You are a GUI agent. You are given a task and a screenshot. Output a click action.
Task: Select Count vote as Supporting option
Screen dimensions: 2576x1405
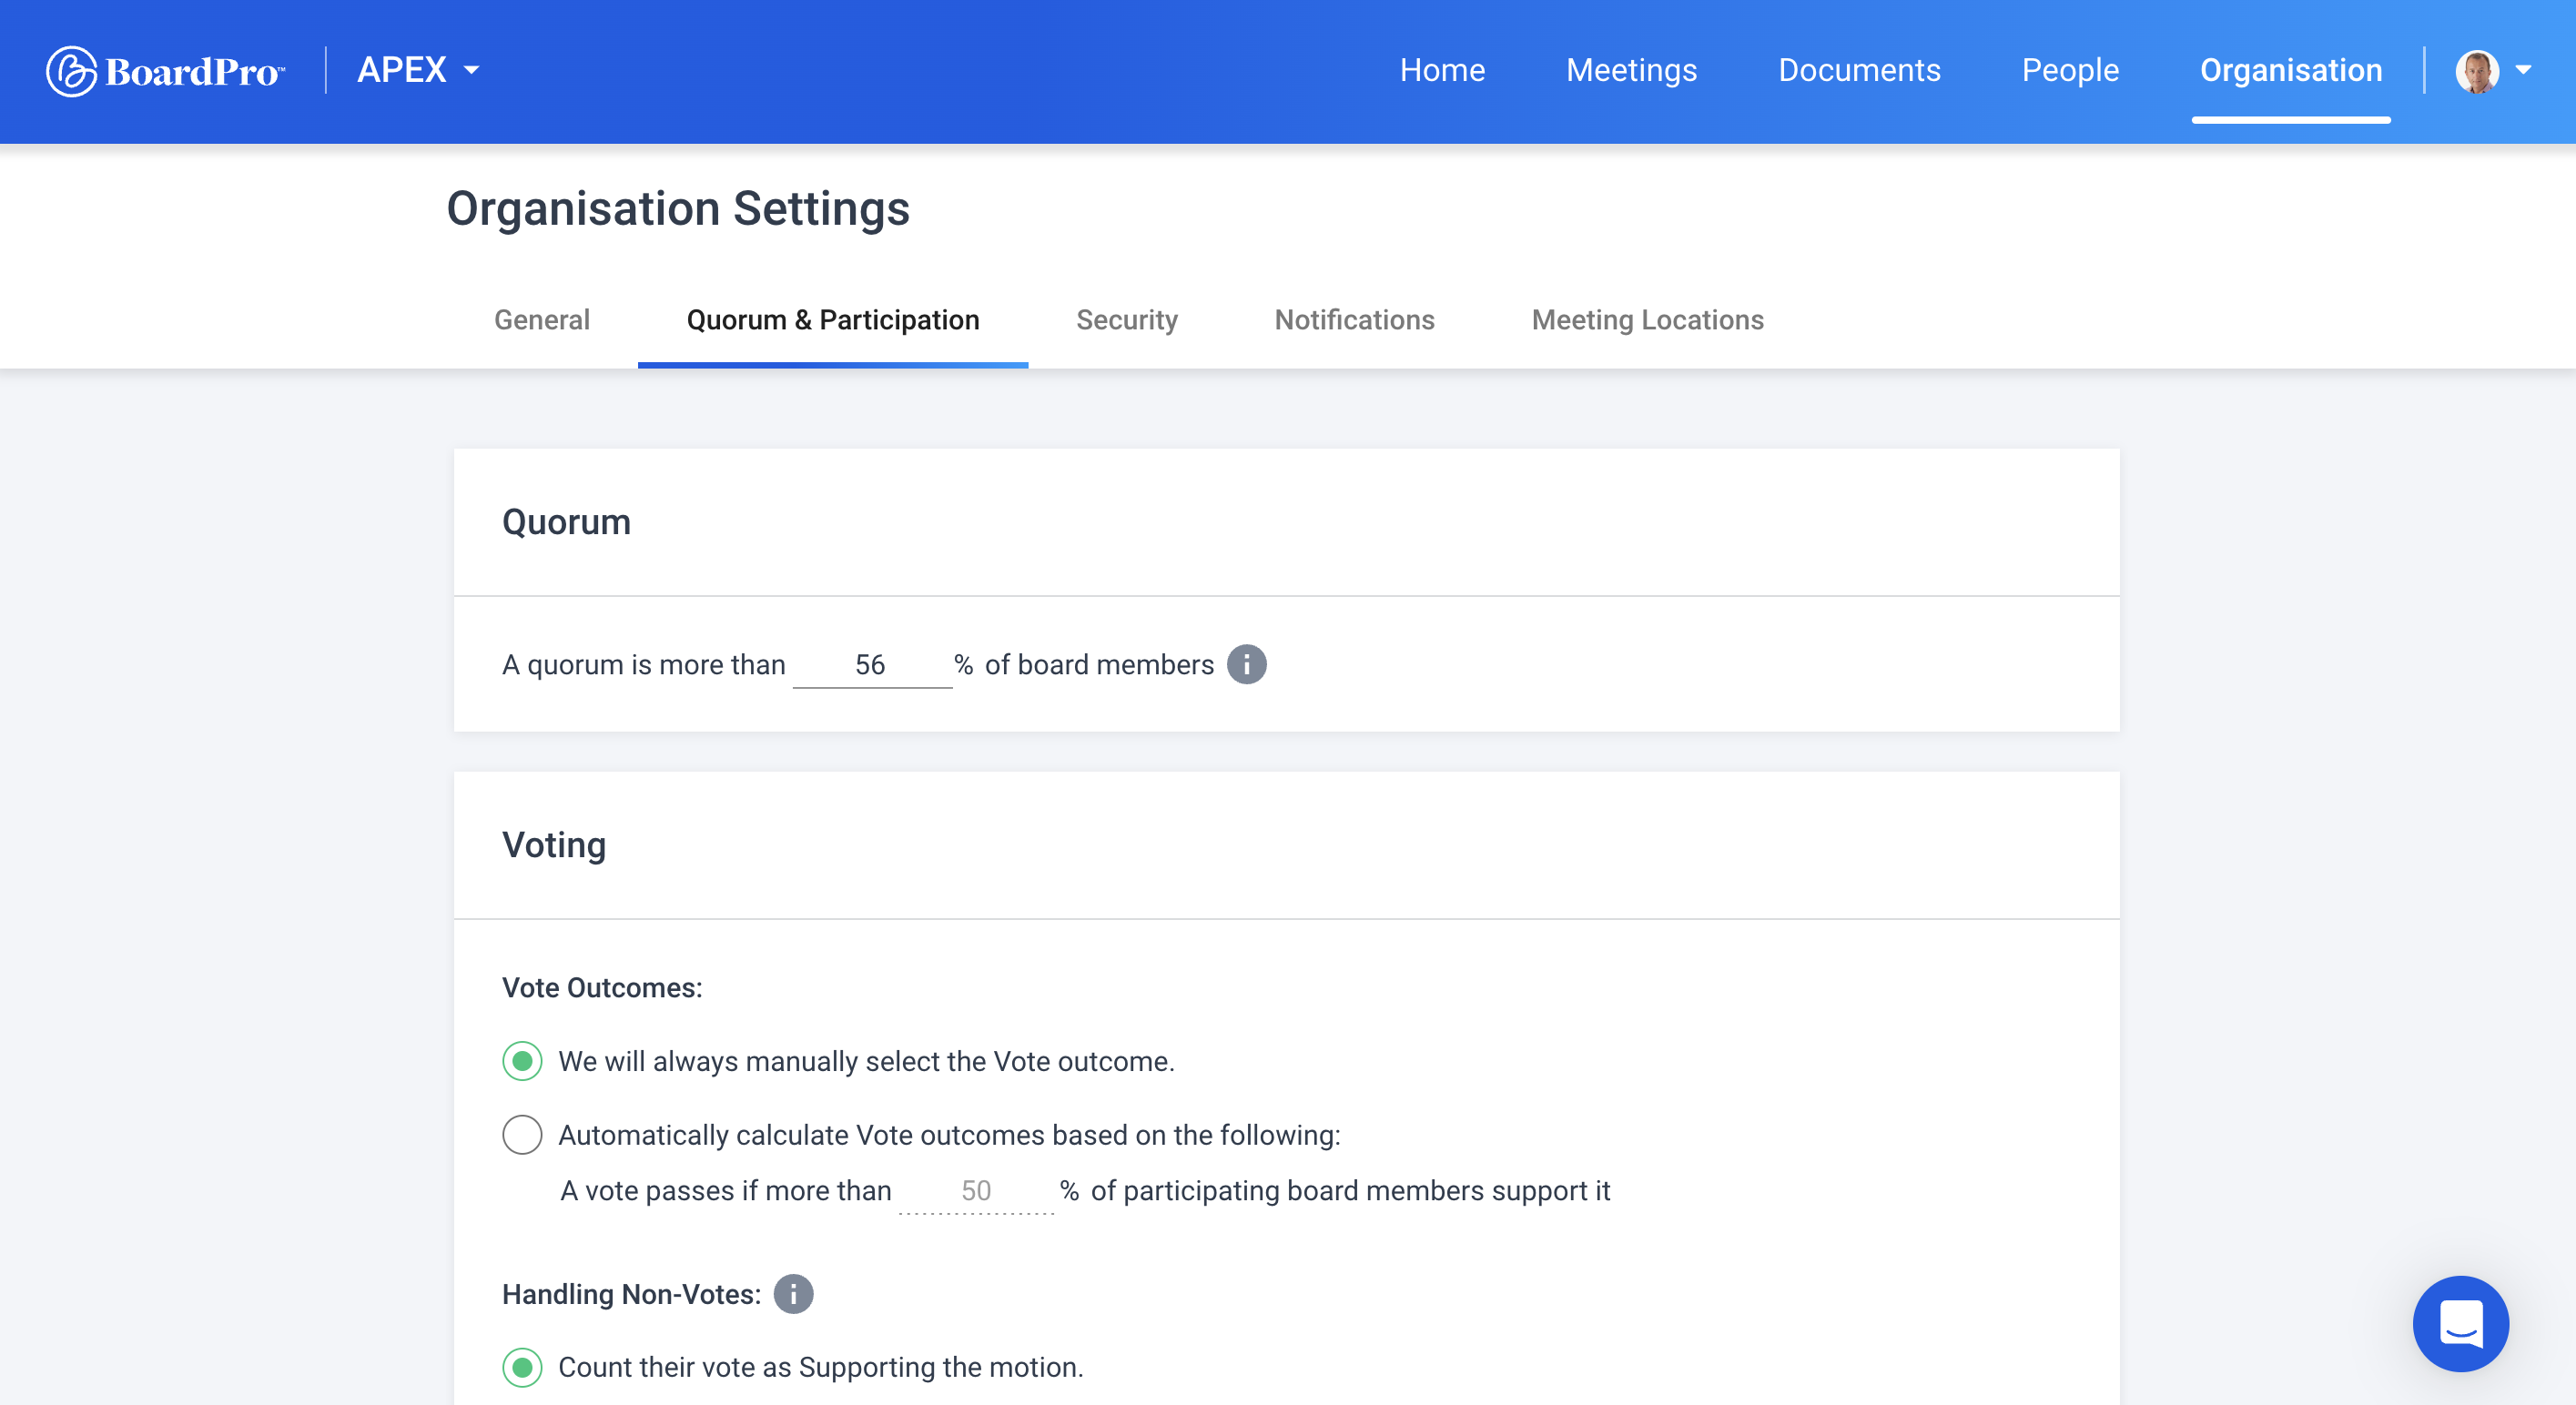522,1367
